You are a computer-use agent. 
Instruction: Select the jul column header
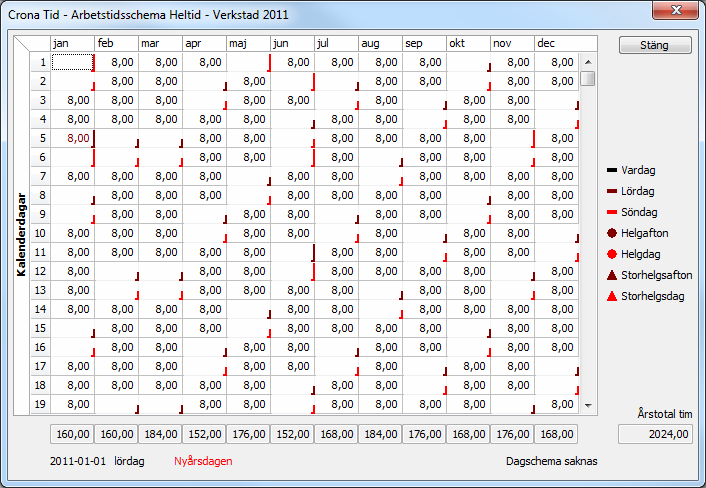tap(336, 44)
